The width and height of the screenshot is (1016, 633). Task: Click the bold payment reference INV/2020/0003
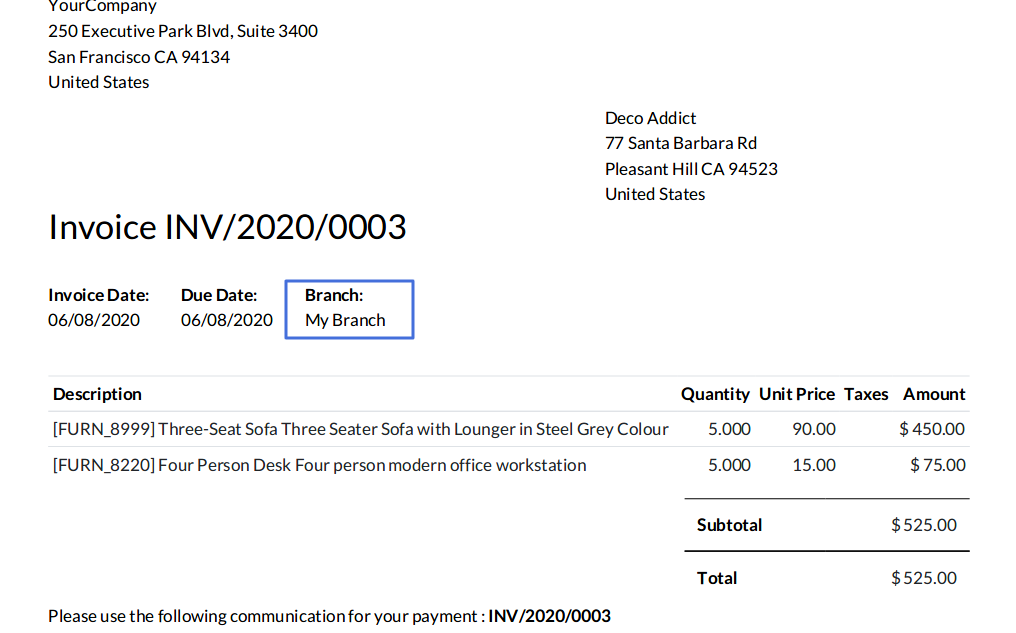(549, 616)
